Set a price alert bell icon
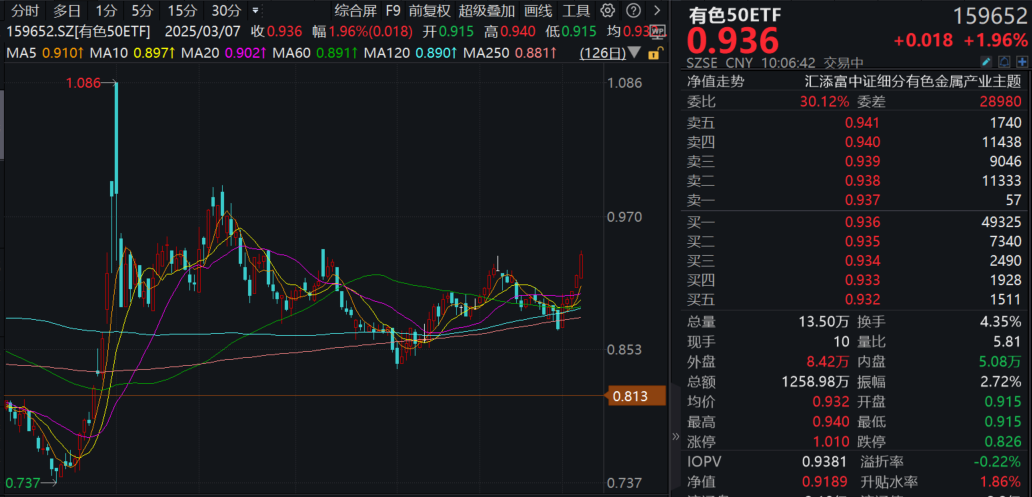The height and width of the screenshot is (497, 1032). click(1004, 63)
